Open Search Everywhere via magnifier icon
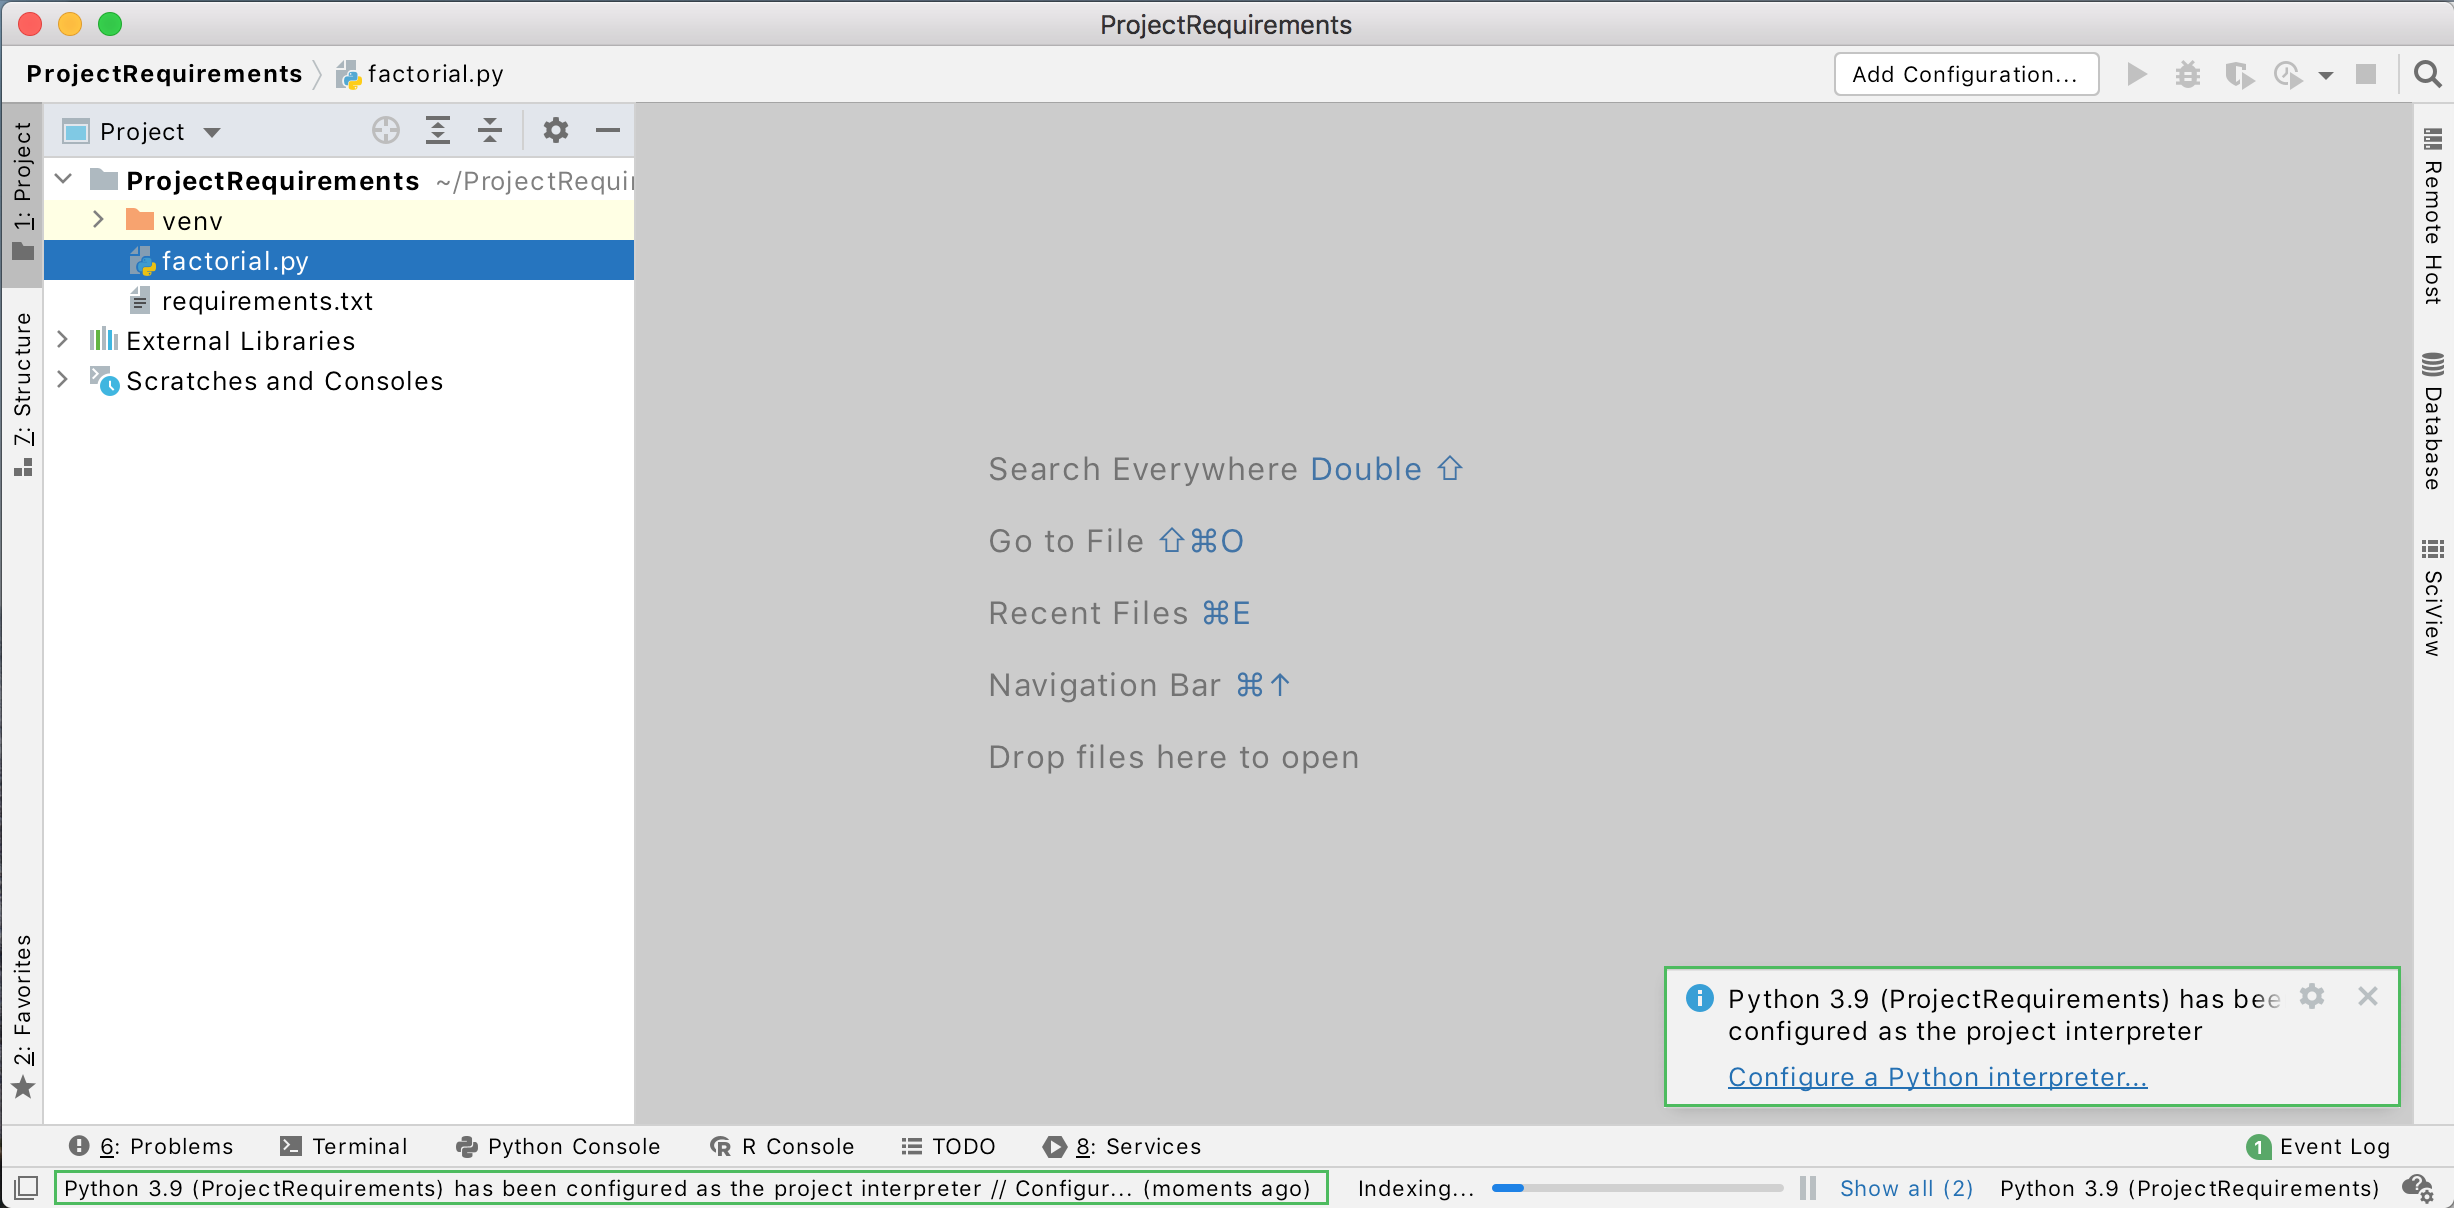This screenshot has height=1208, width=2454. coord(2428,74)
